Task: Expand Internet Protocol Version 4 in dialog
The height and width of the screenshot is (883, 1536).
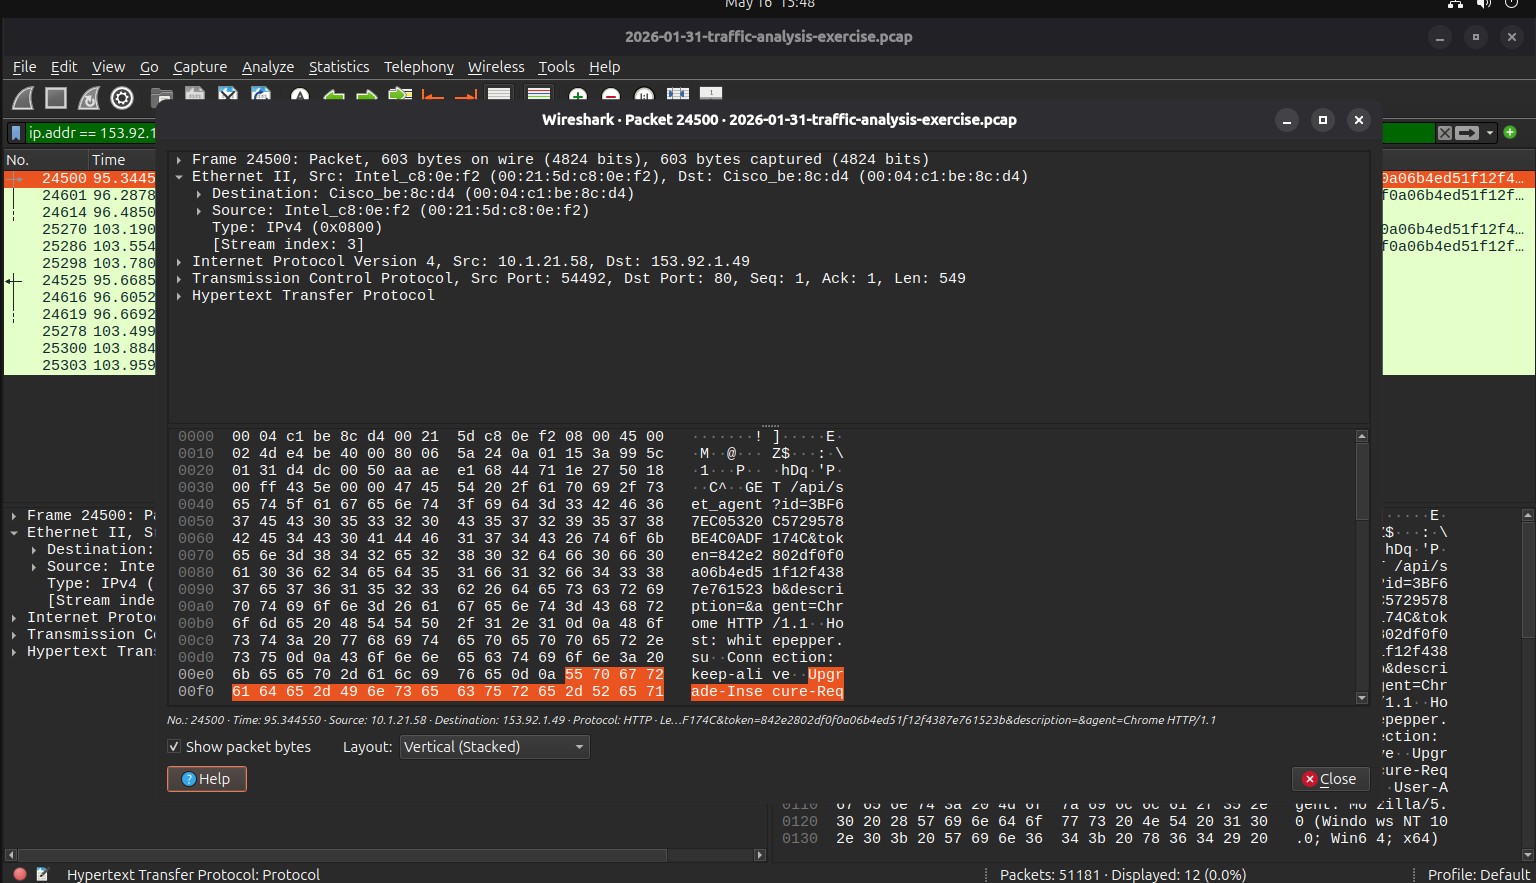Action: click(x=178, y=262)
